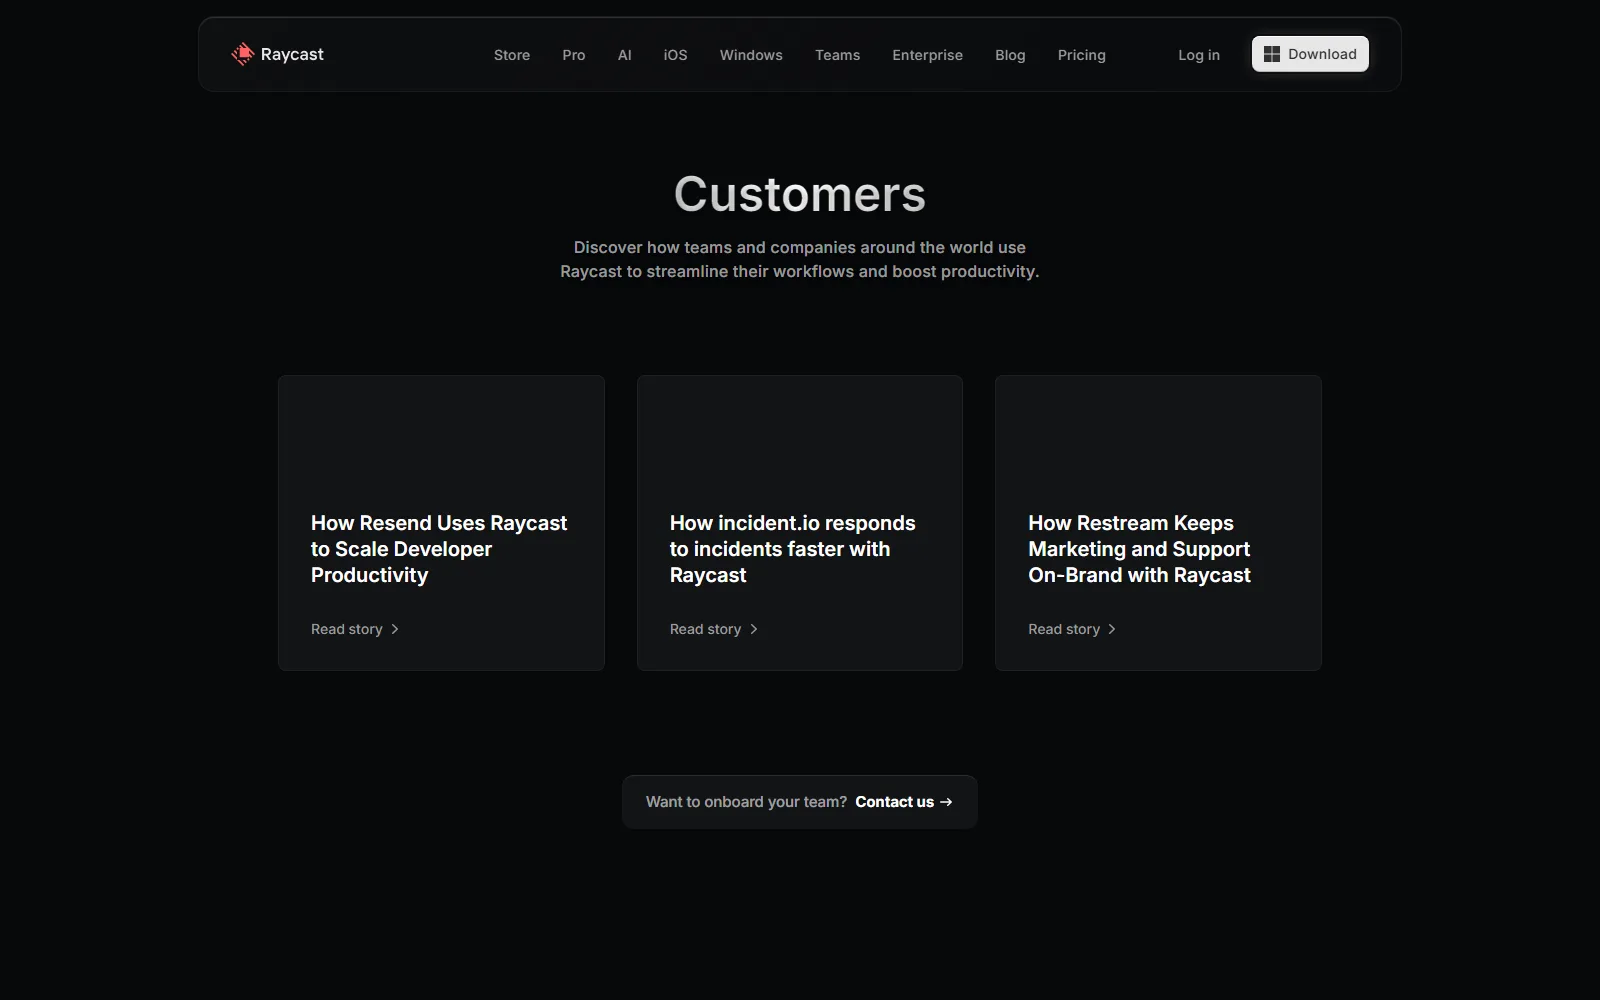View the Pricing page
Image resolution: width=1600 pixels, height=1000 pixels.
(1082, 55)
